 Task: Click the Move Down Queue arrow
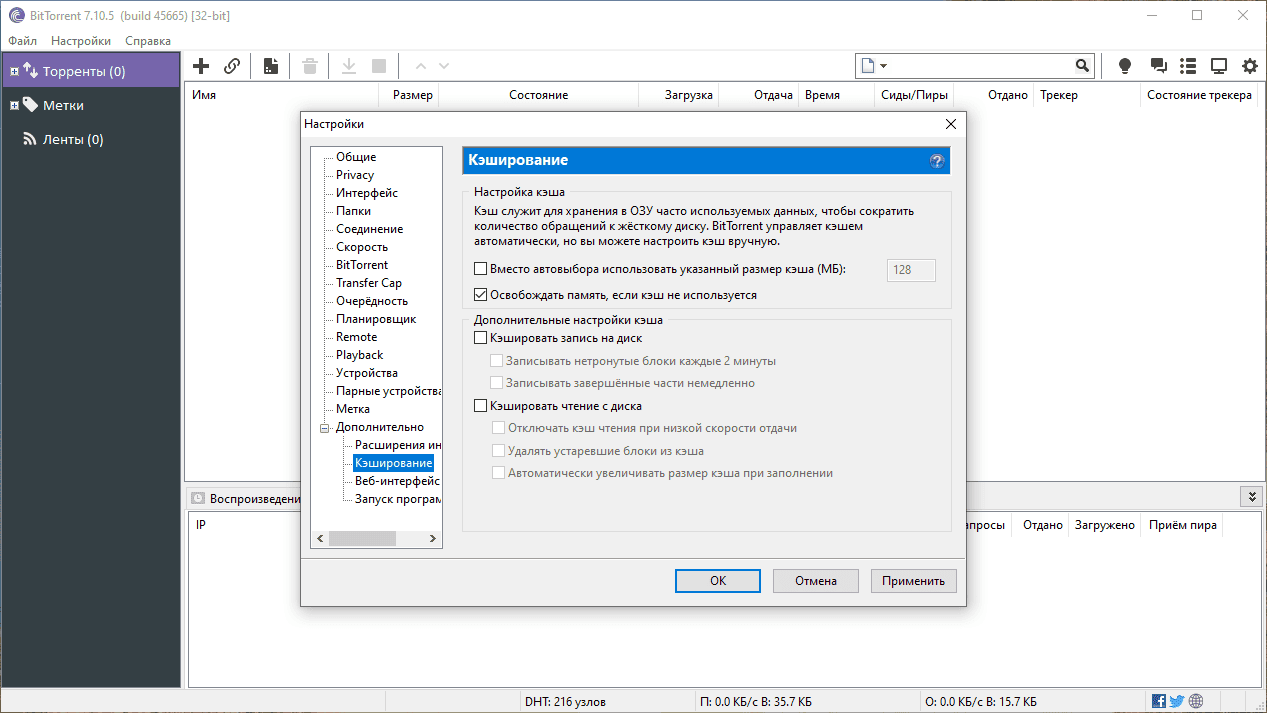444,66
